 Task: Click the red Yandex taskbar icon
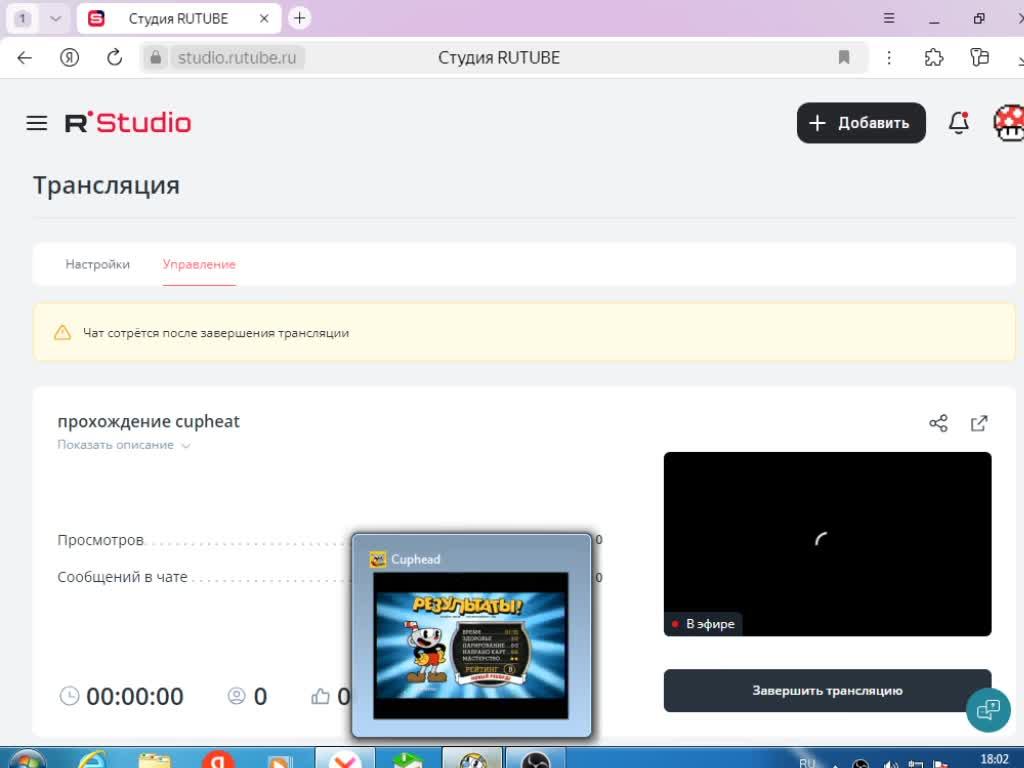pos(217,760)
